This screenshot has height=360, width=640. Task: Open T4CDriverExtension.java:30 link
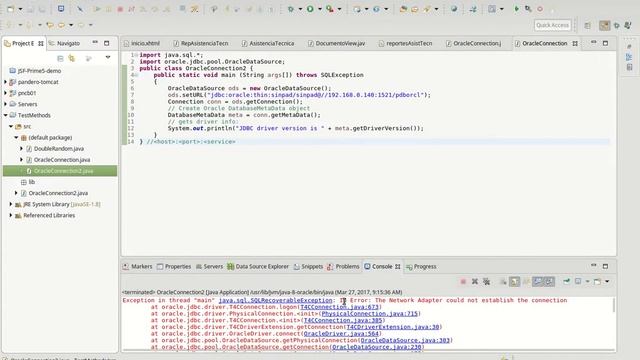point(393,327)
